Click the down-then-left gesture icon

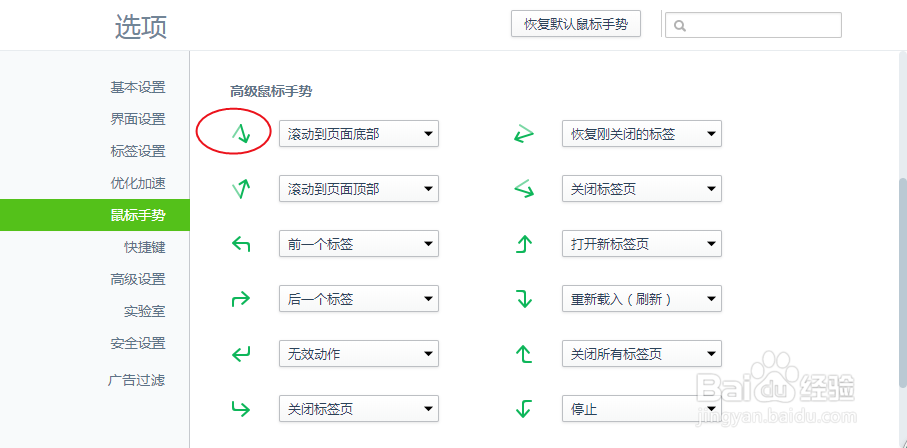tap(240, 353)
